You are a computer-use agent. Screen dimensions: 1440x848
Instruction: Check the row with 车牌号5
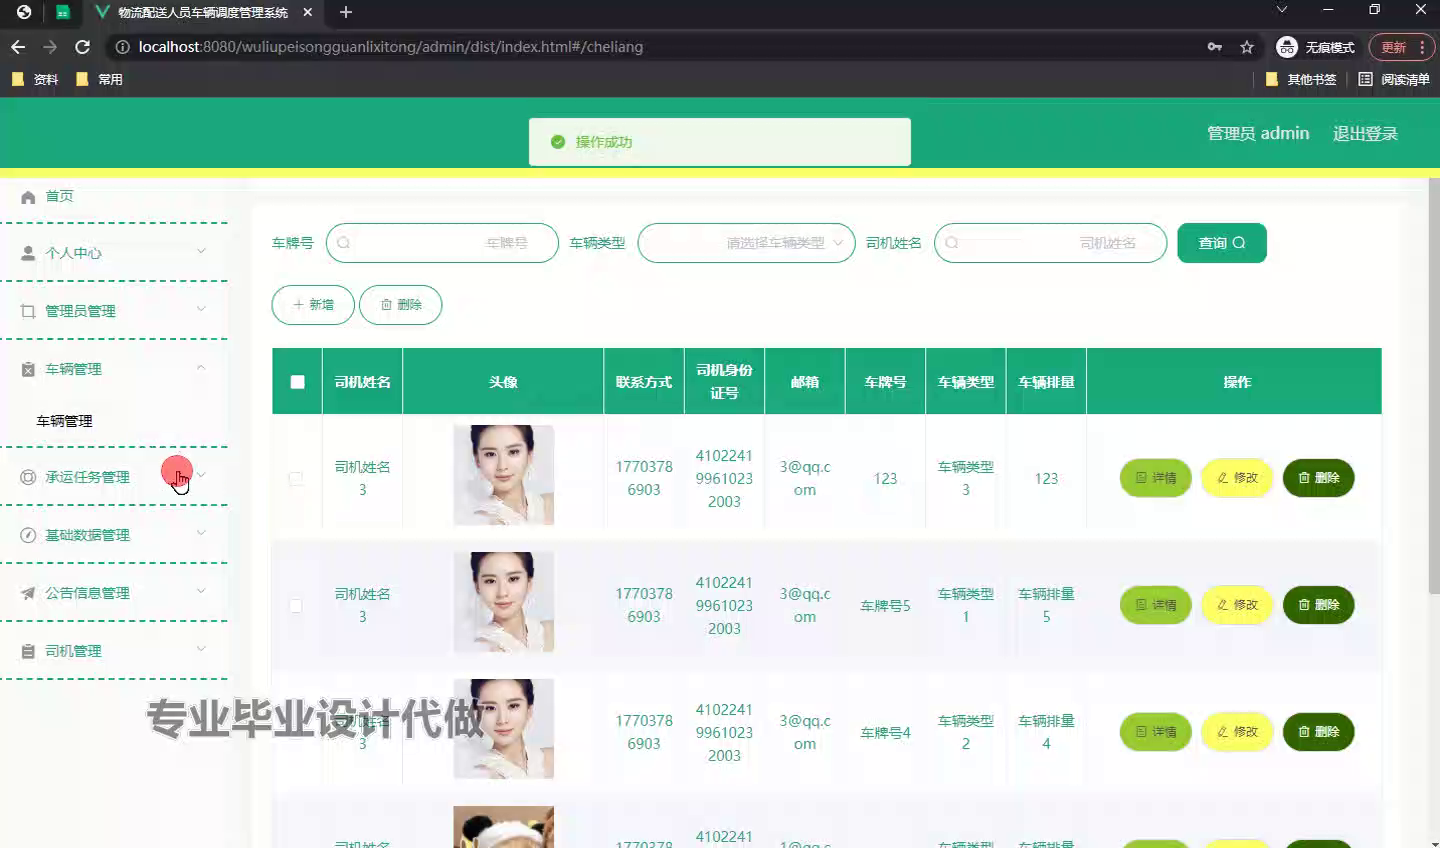(x=296, y=605)
